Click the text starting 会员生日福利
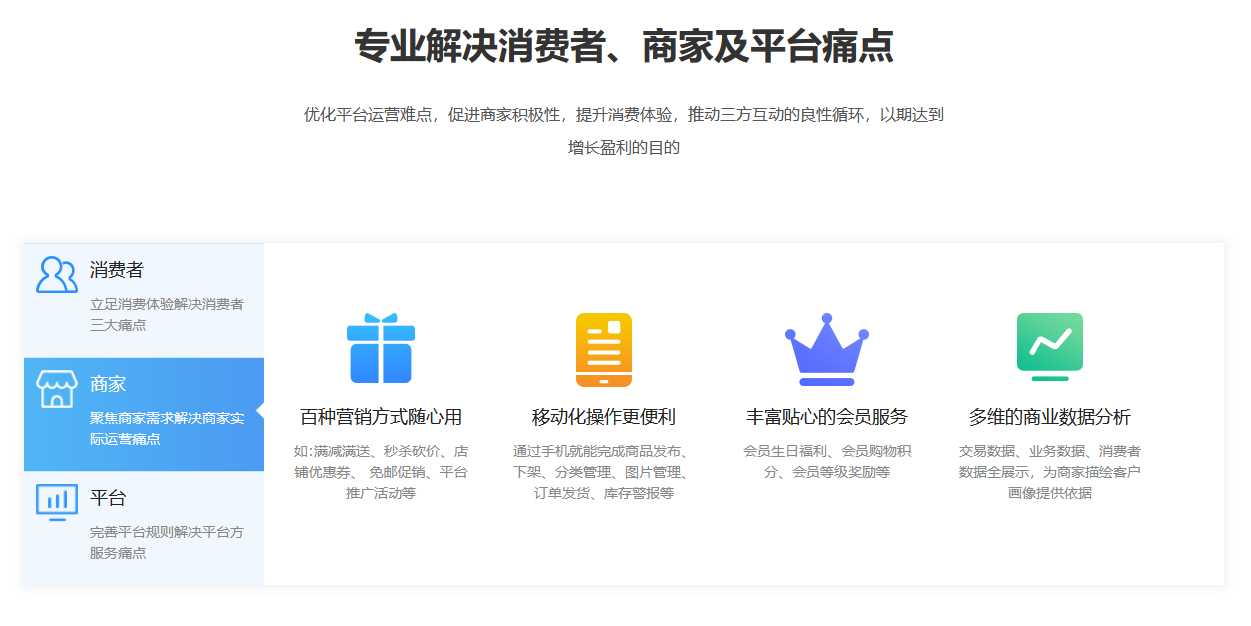 (827, 461)
